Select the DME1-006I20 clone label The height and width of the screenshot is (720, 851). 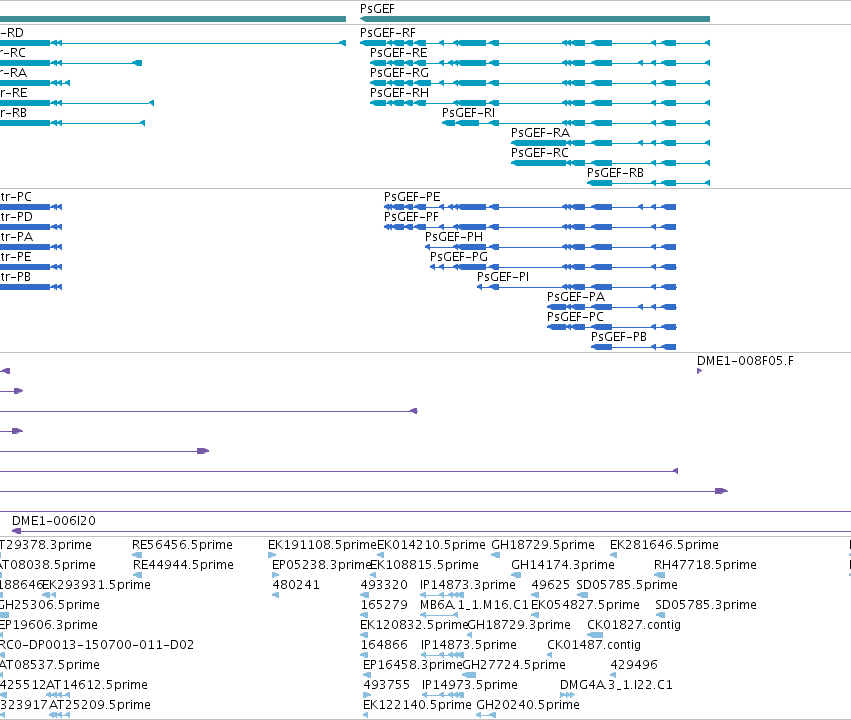[54, 521]
